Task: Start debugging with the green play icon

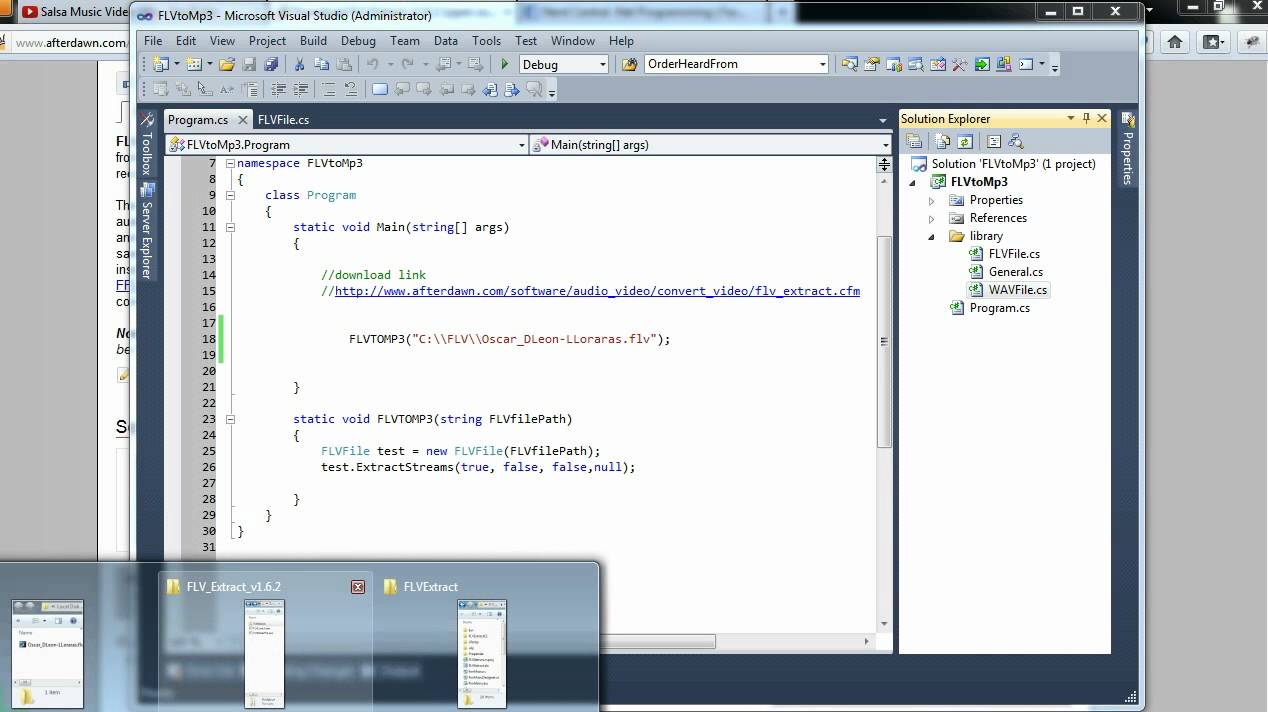Action: 504,64
